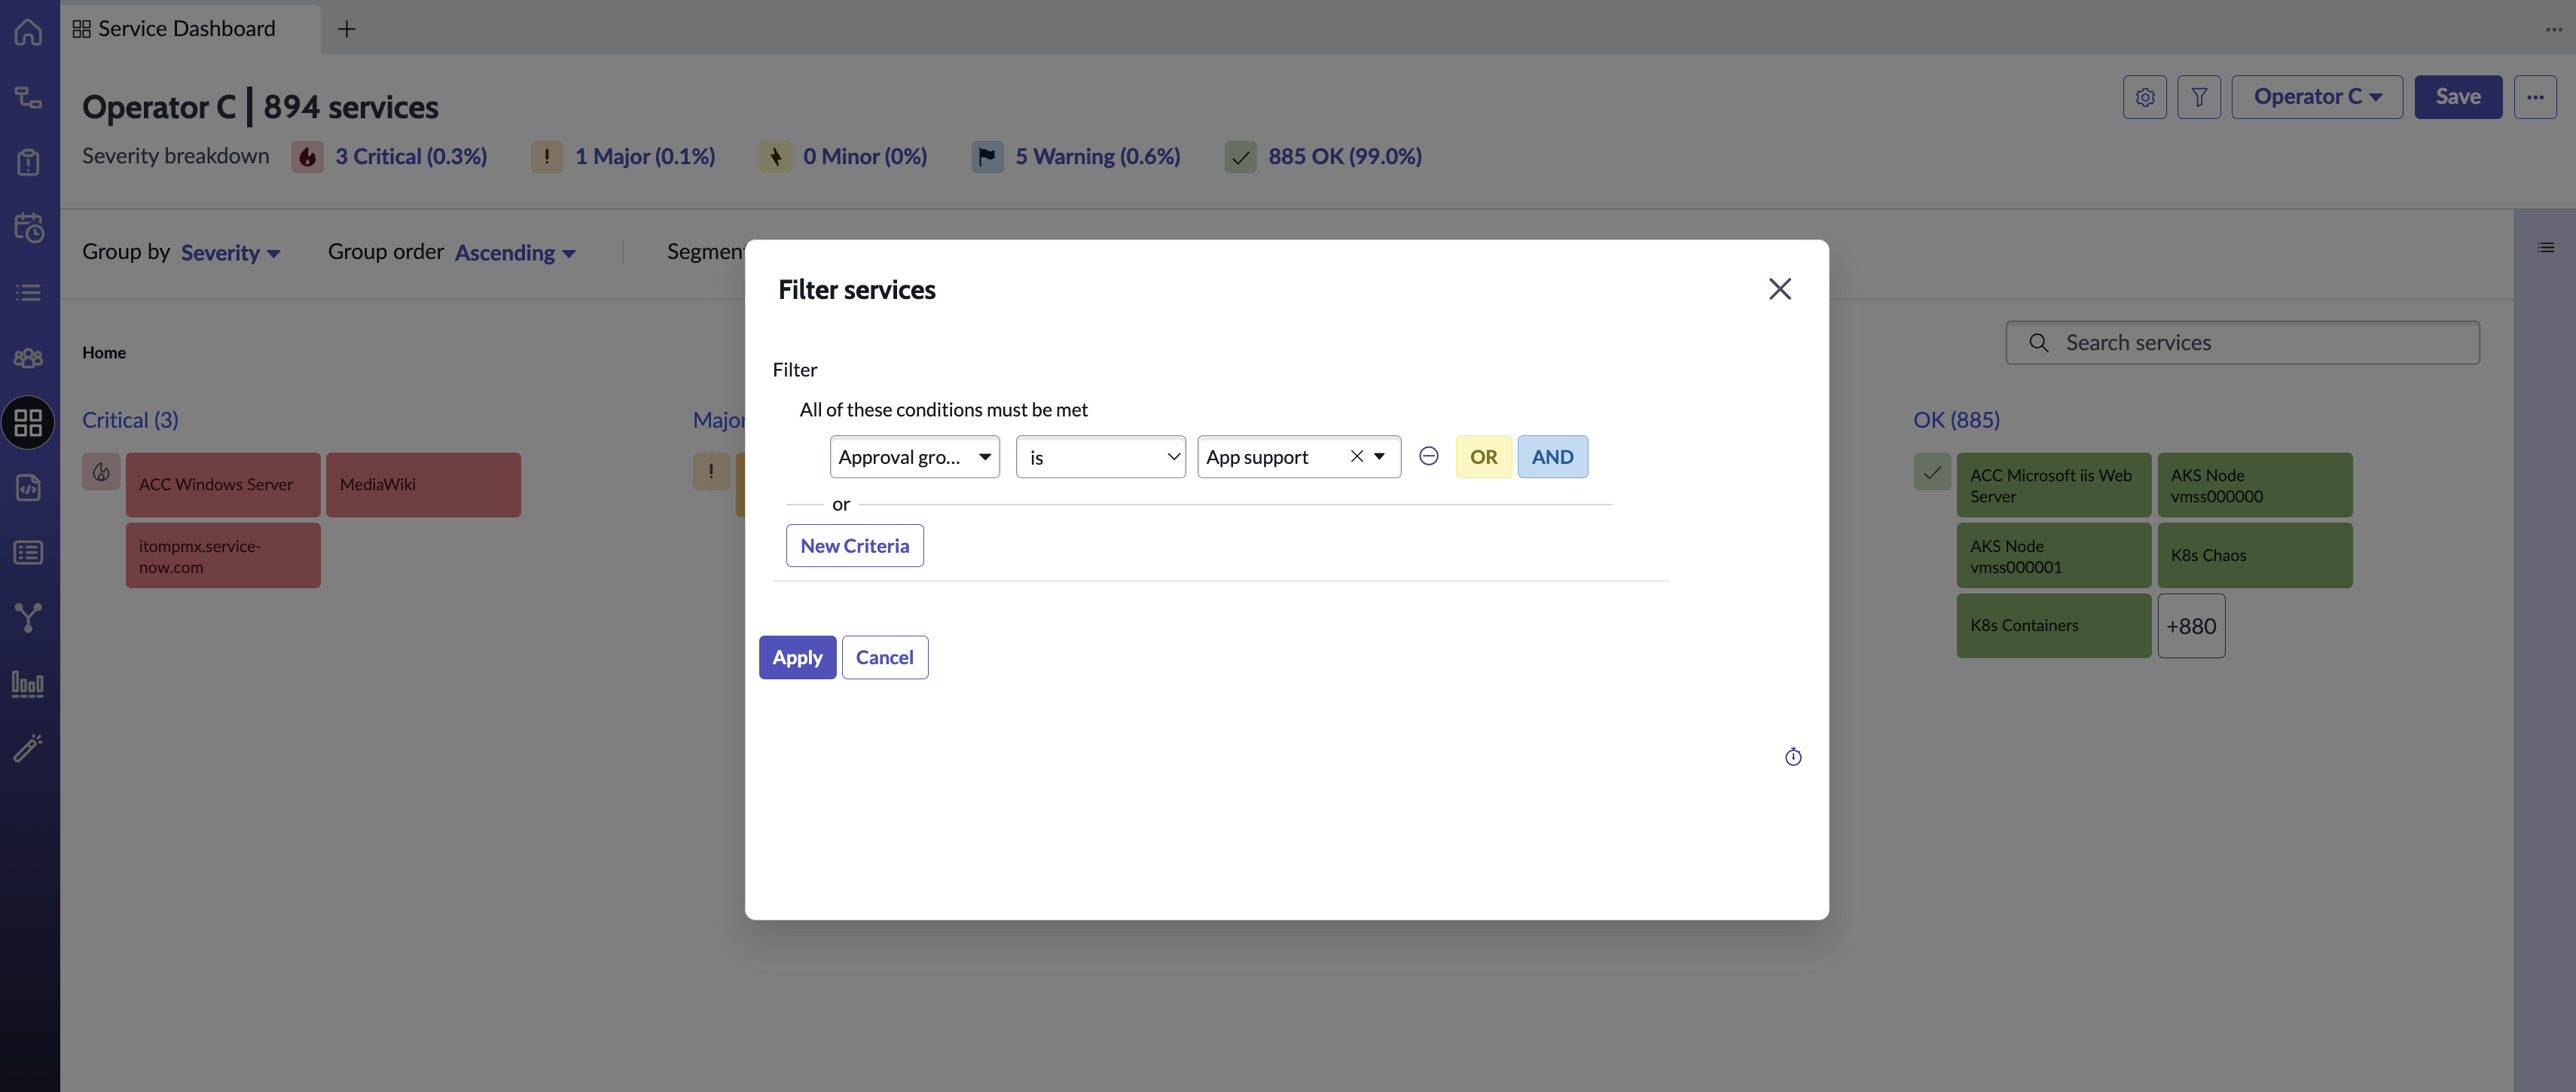Screen dimensions: 2576x1092
Task: Open the 5 Warning (0.6%) link
Action: [x=1097, y=157]
